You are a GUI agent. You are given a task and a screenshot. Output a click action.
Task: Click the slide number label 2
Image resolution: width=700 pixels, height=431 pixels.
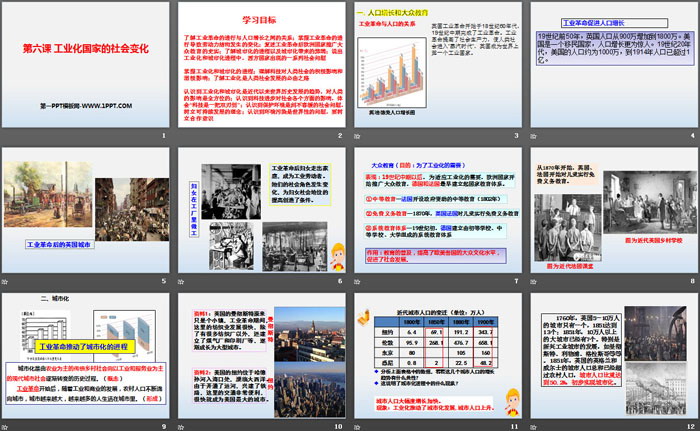click(340, 136)
